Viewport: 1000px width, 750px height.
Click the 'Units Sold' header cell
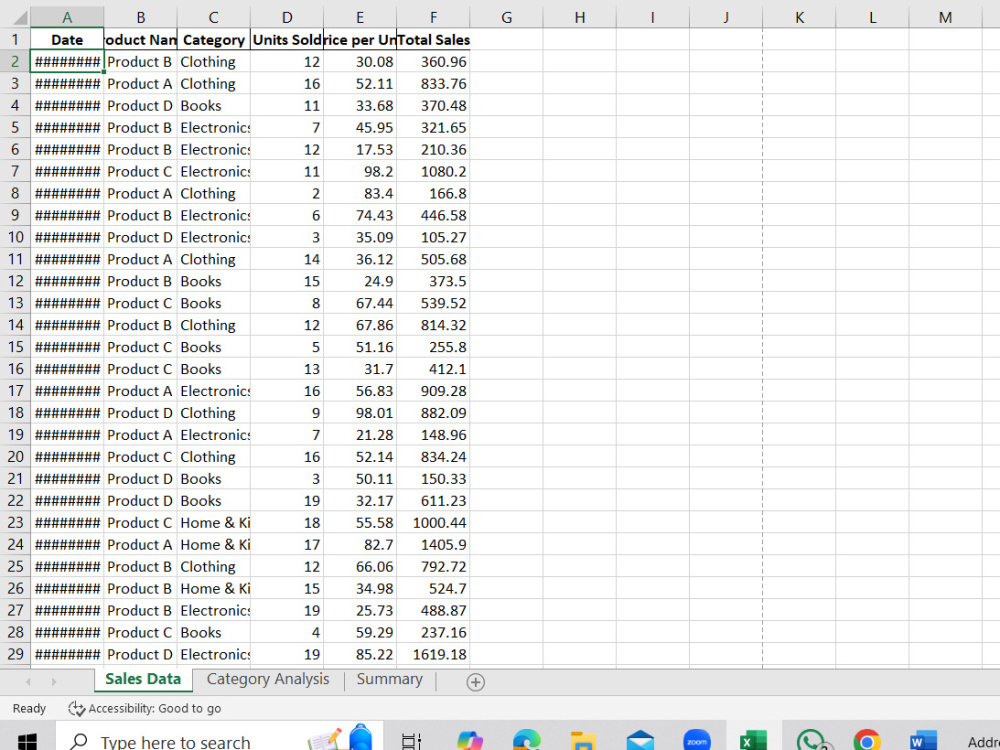pyautogui.click(x=287, y=40)
